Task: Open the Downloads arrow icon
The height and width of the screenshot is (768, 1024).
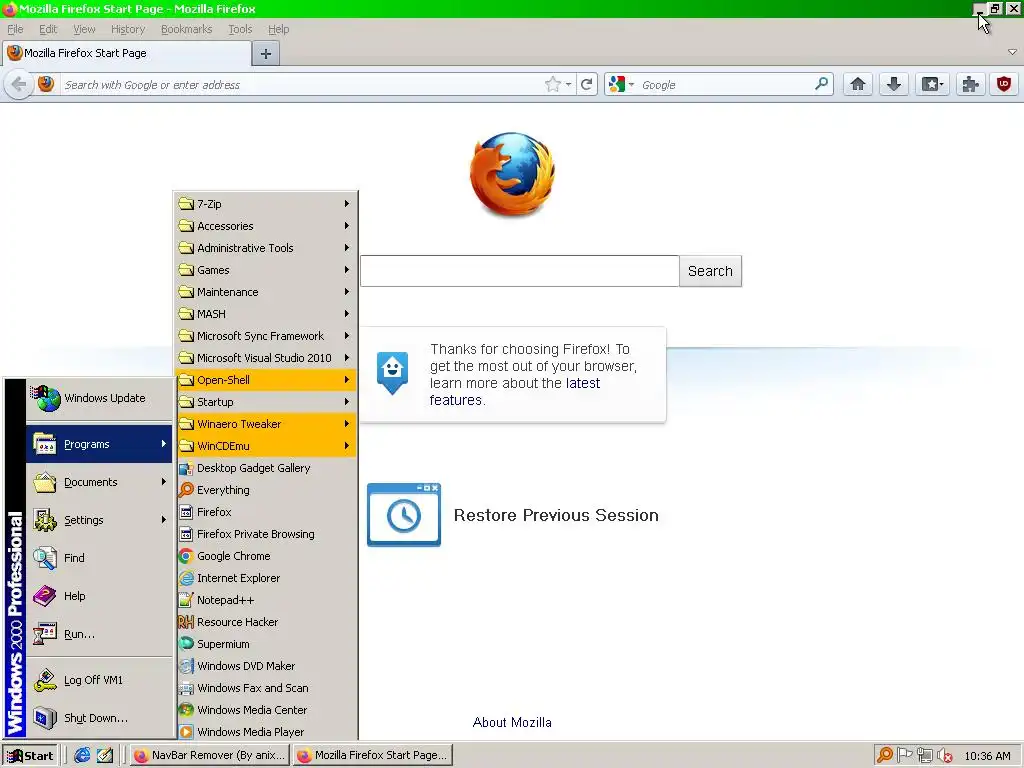Action: point(894,84)
